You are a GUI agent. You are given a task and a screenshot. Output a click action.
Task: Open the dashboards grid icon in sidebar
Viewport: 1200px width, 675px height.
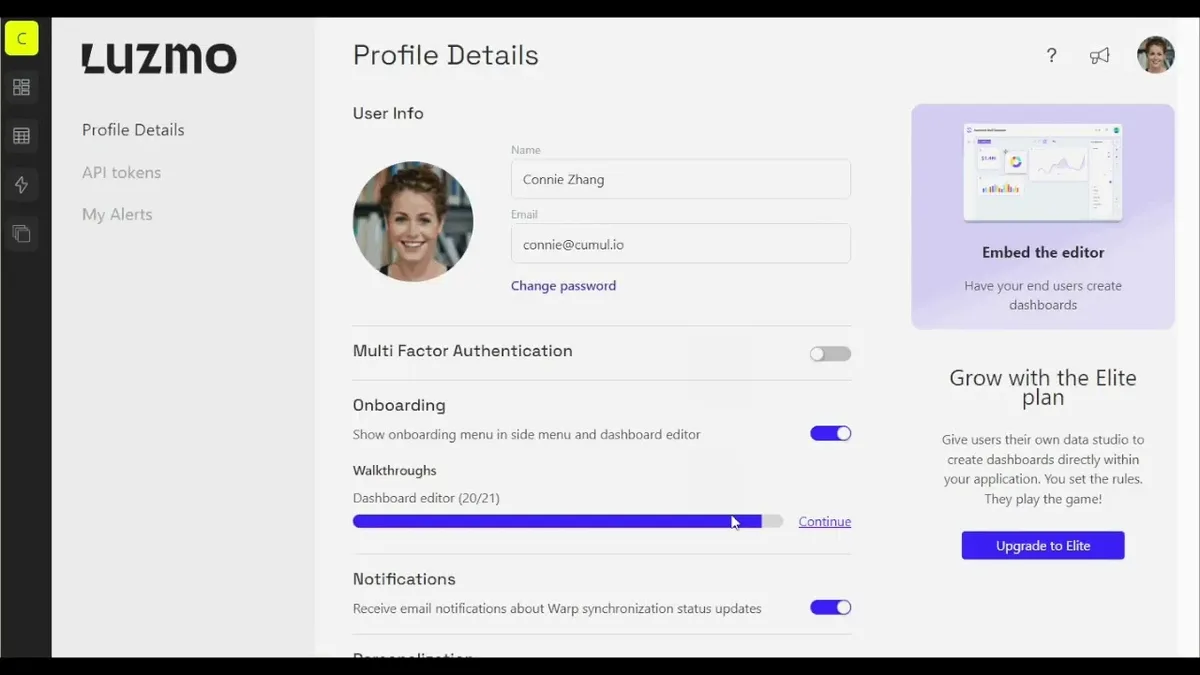(21, 87)
